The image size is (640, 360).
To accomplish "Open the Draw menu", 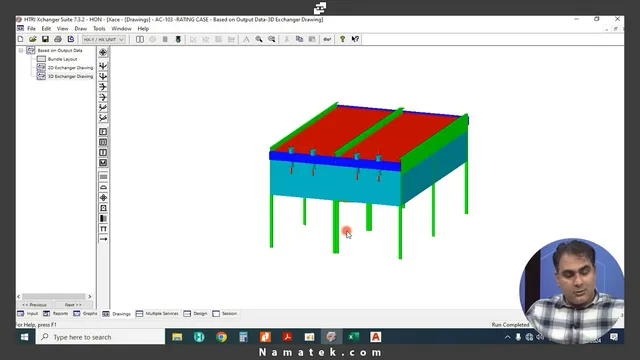I will pyautogui.click(x=80, y=29).
